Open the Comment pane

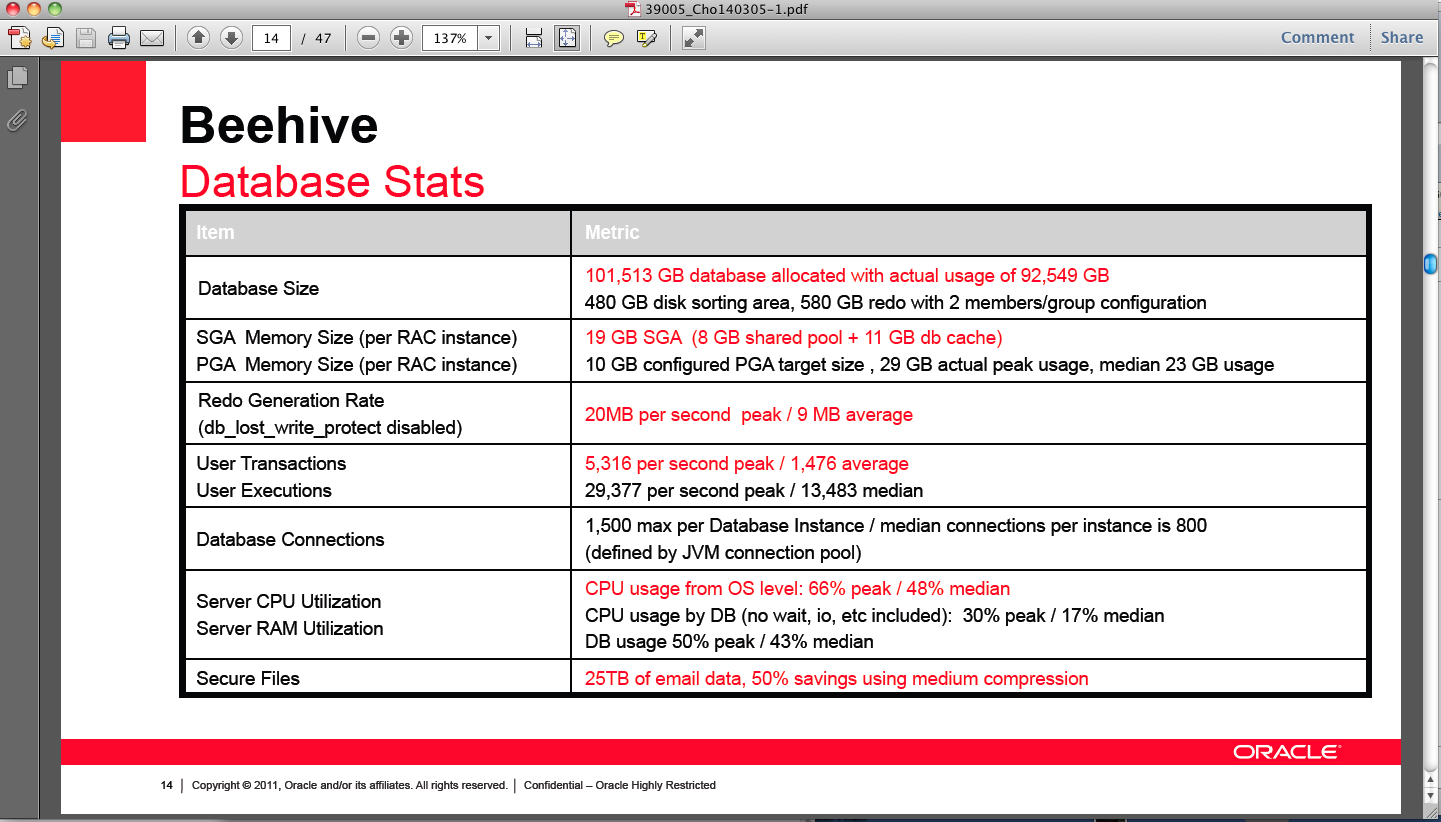pyautogui.click(x=1317, y=38)
